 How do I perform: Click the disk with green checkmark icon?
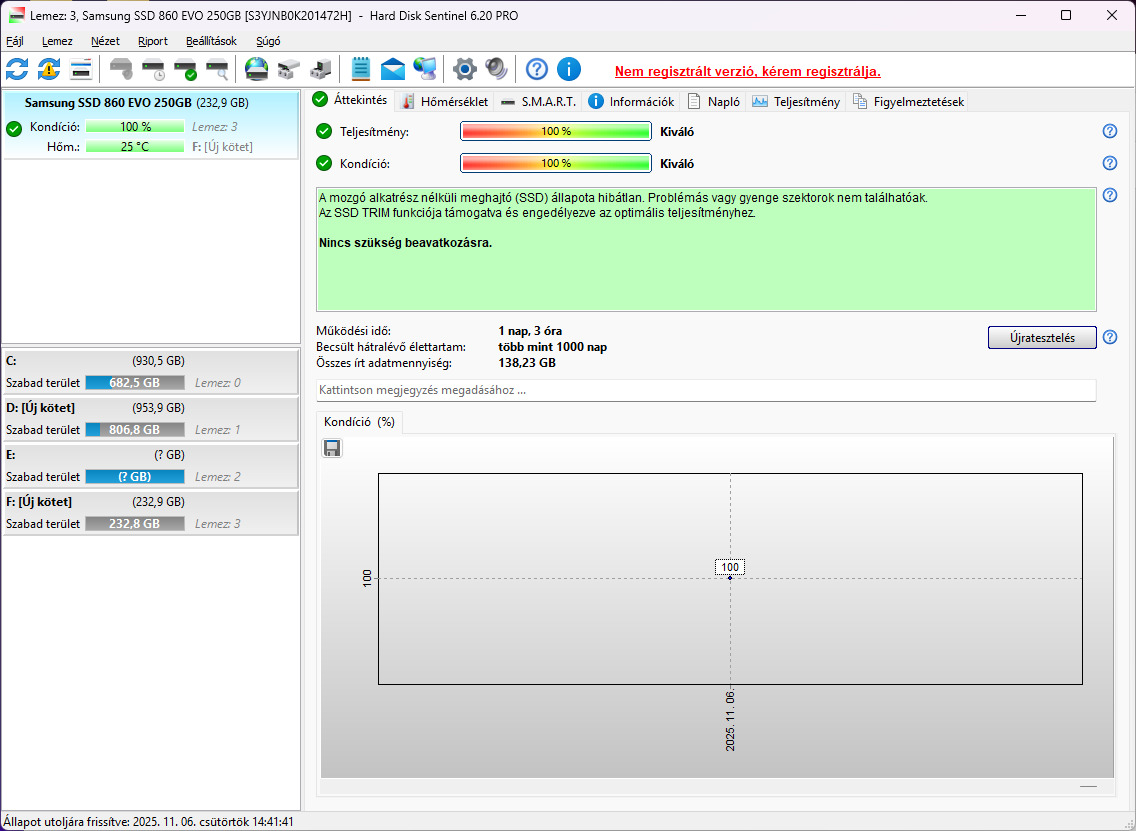[x=185, y=70]
